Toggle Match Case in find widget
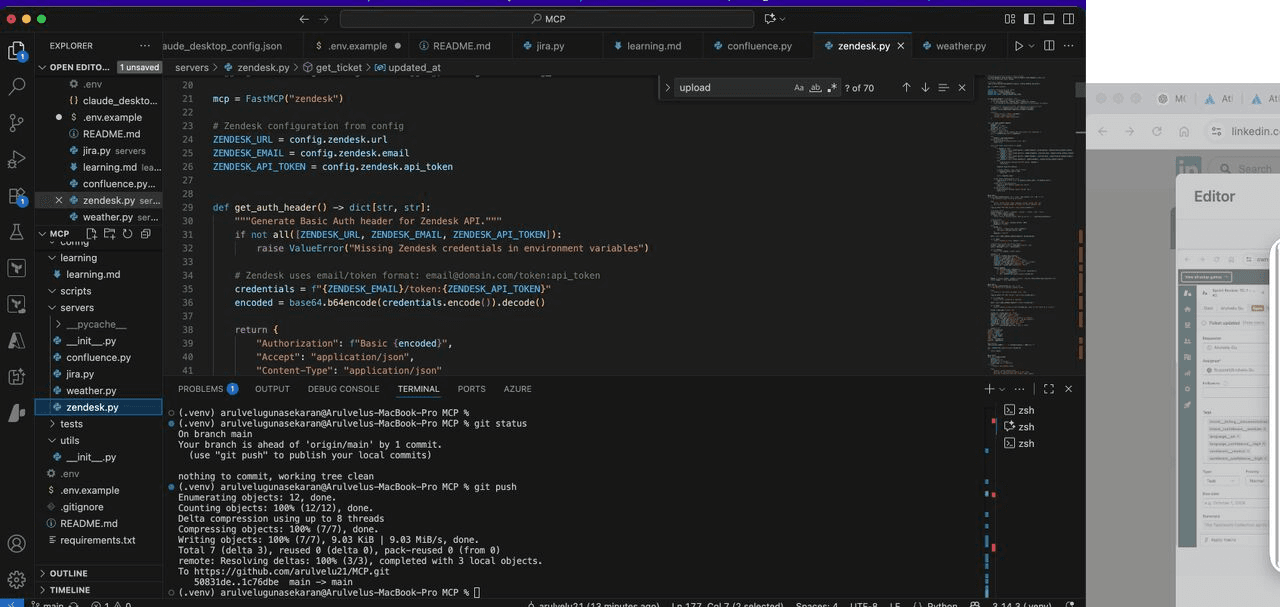Viewport: 1280px width, 607px height. click(799, 88)
